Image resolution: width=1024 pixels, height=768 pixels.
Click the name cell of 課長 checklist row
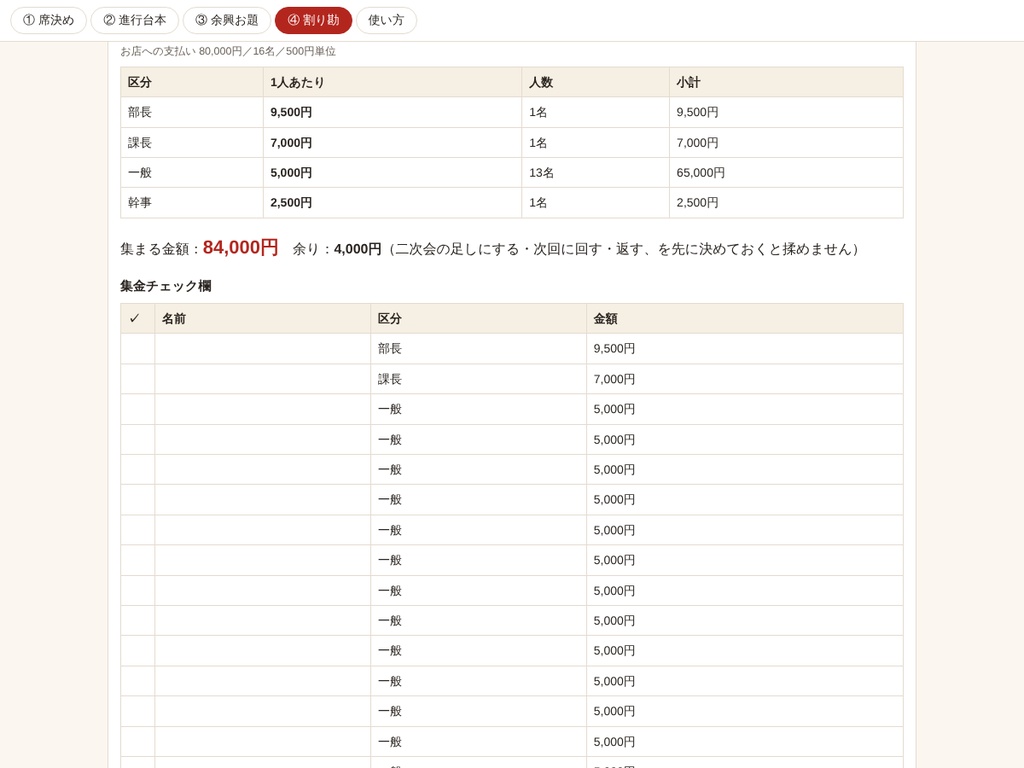pos(263,379)
